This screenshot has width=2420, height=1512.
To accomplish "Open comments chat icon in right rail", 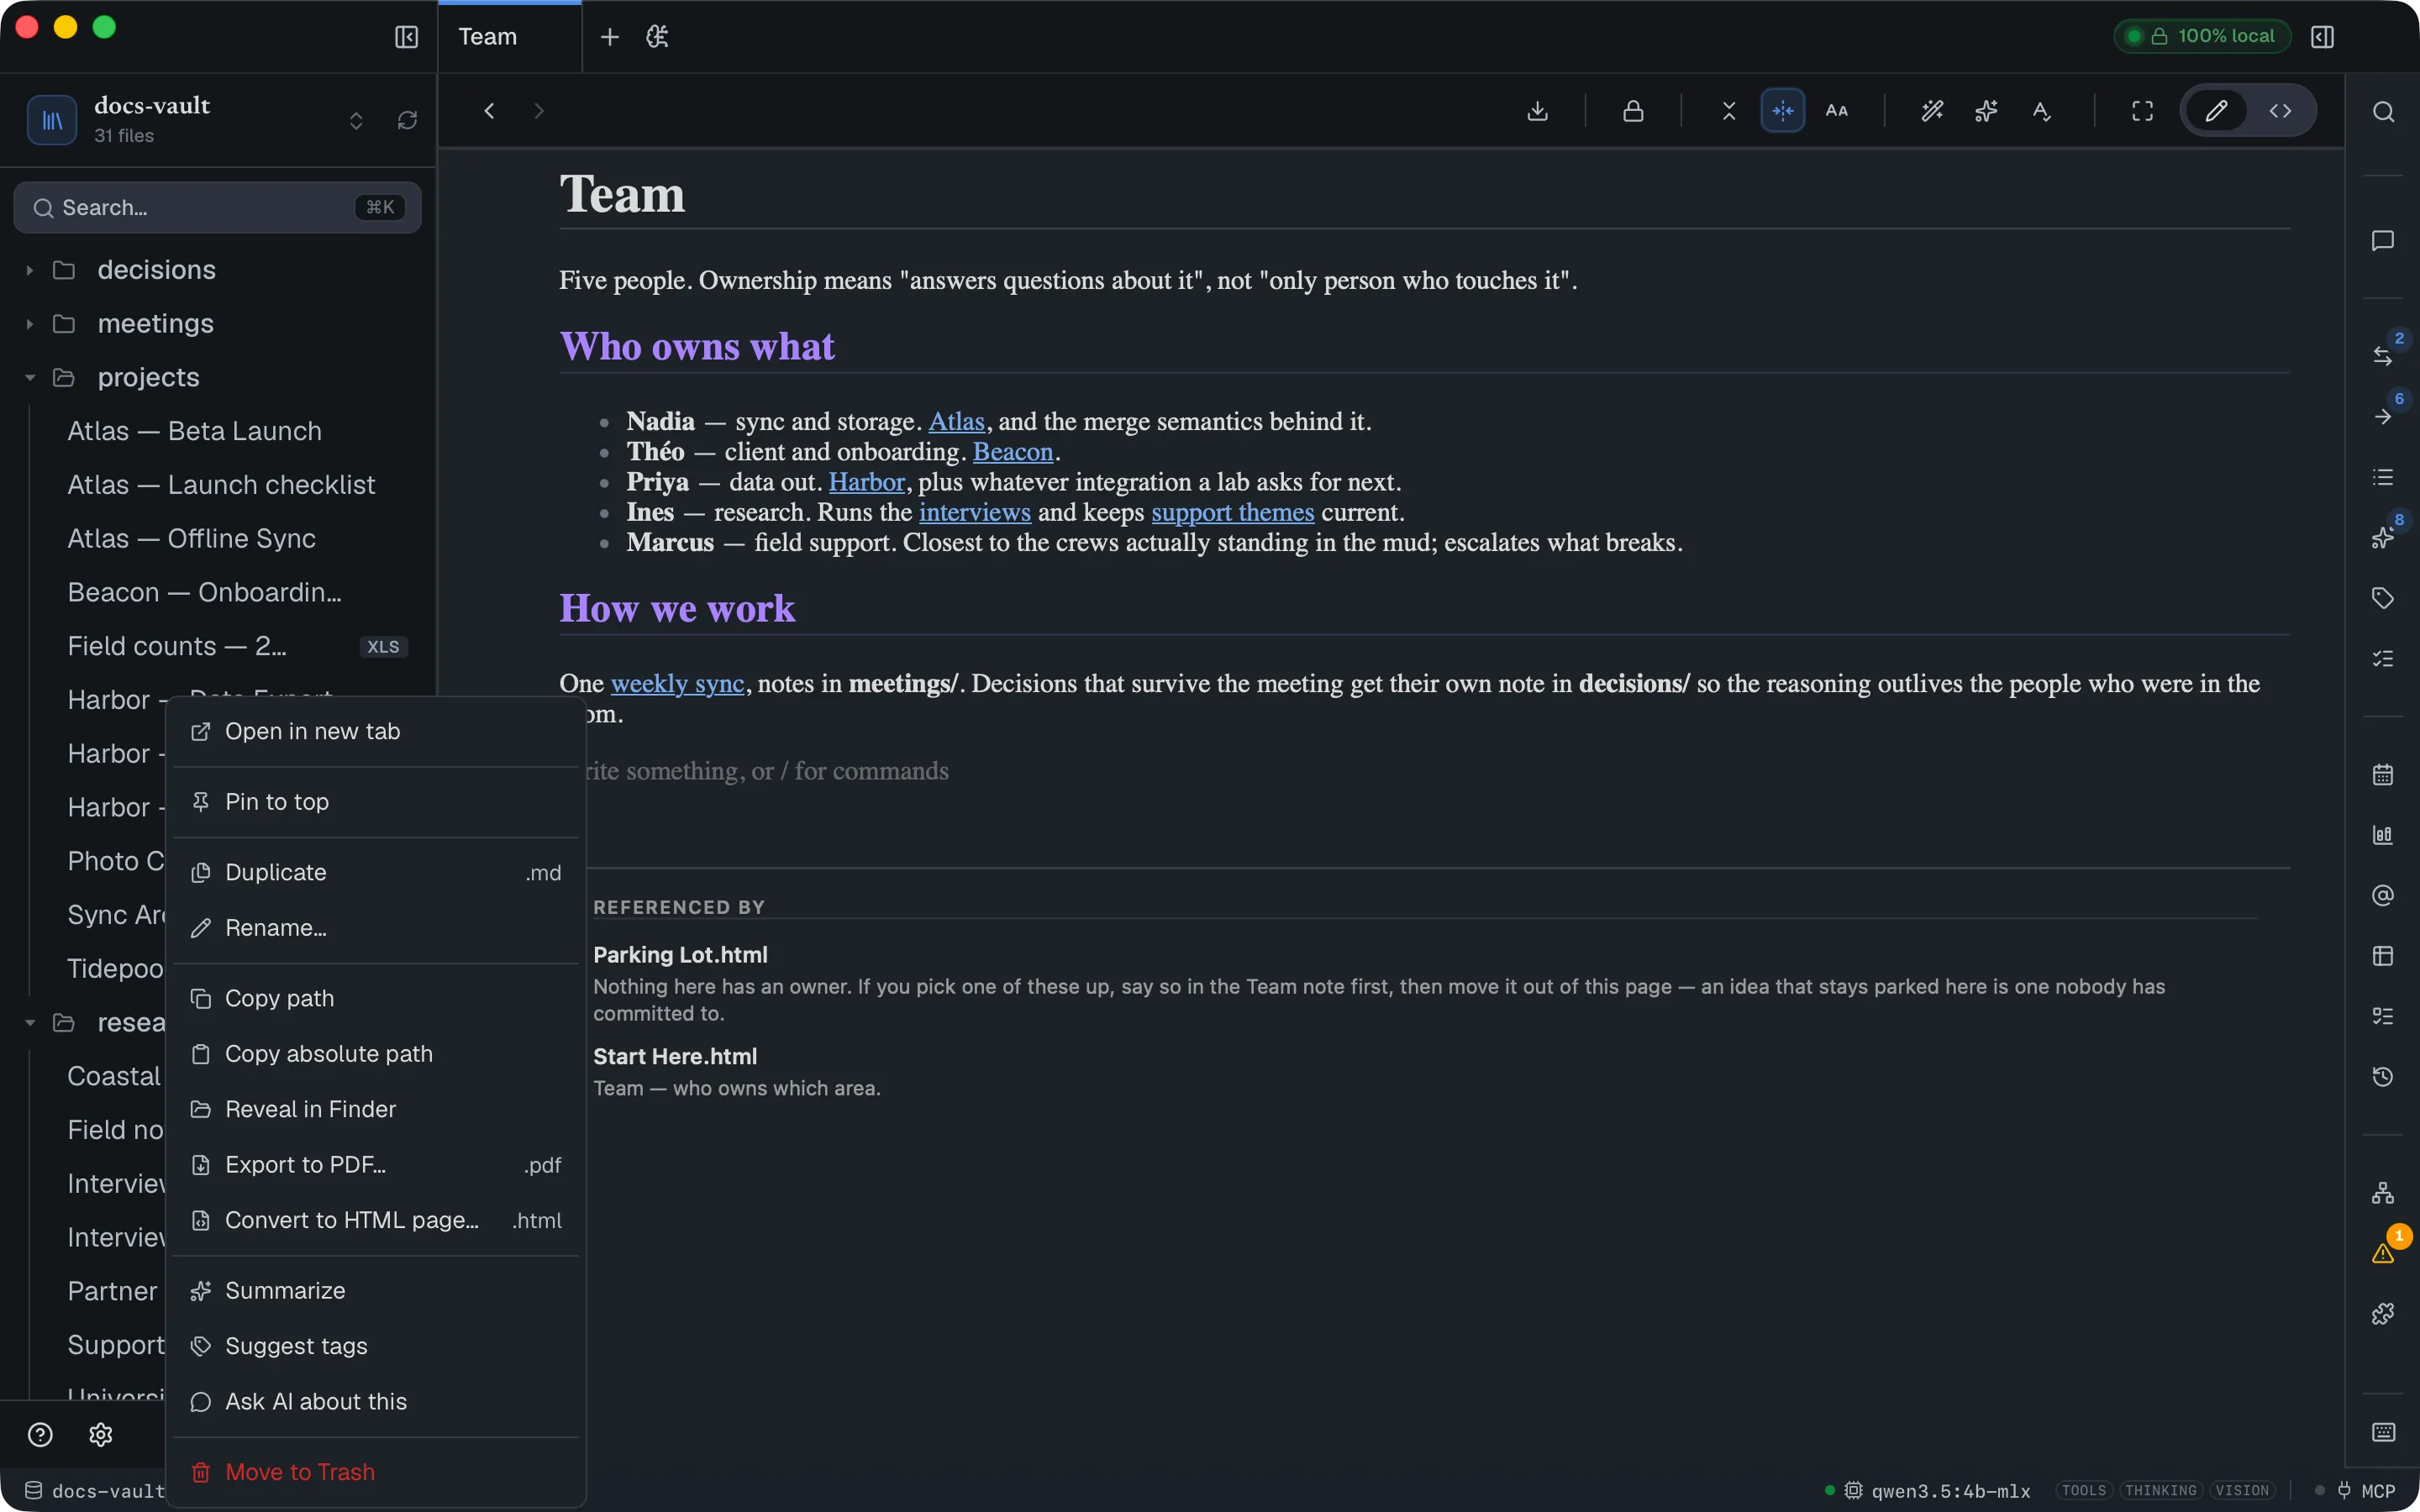I will pyautogui.click(x=2383, y=241).
